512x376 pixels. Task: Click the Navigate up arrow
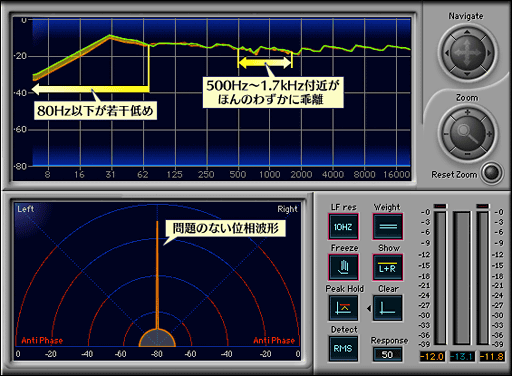point(467,32)
